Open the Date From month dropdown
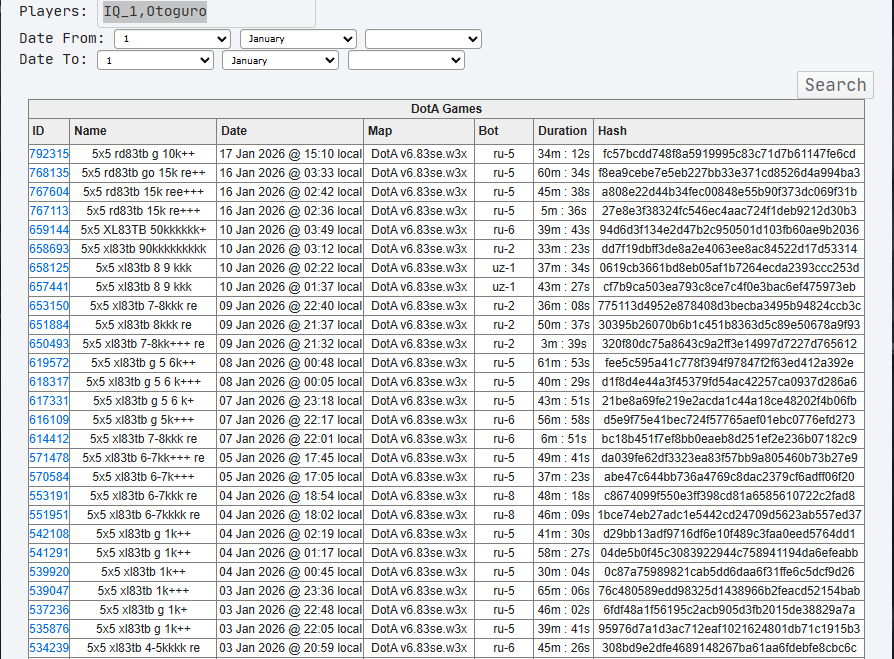Screen dimensions: 894x659 (x=298, y=39)
